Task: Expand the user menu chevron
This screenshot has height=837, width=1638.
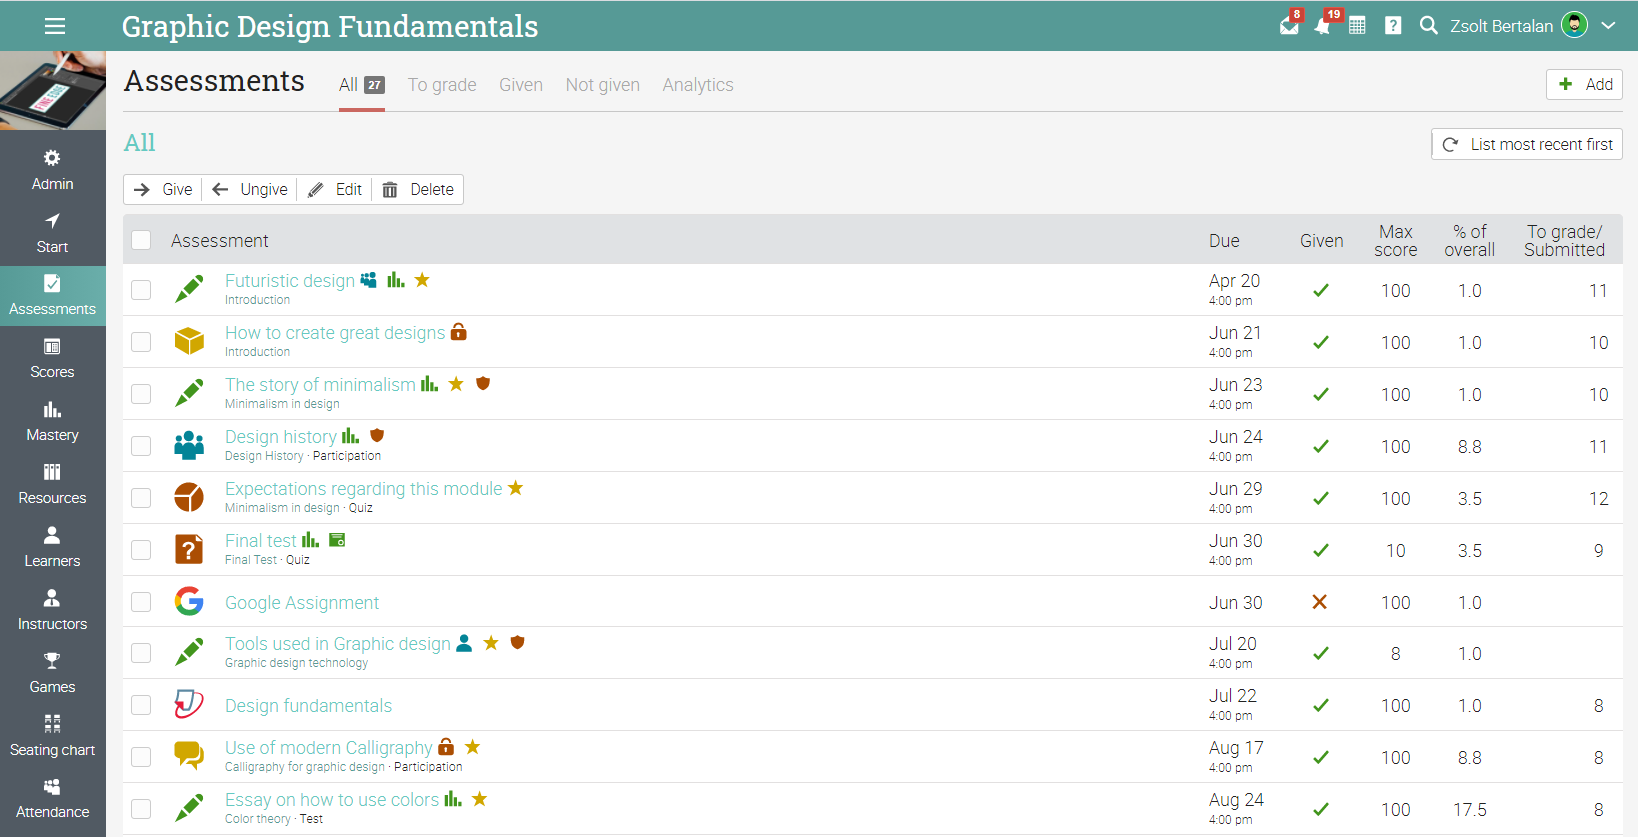Action: tap(1608, 25)
